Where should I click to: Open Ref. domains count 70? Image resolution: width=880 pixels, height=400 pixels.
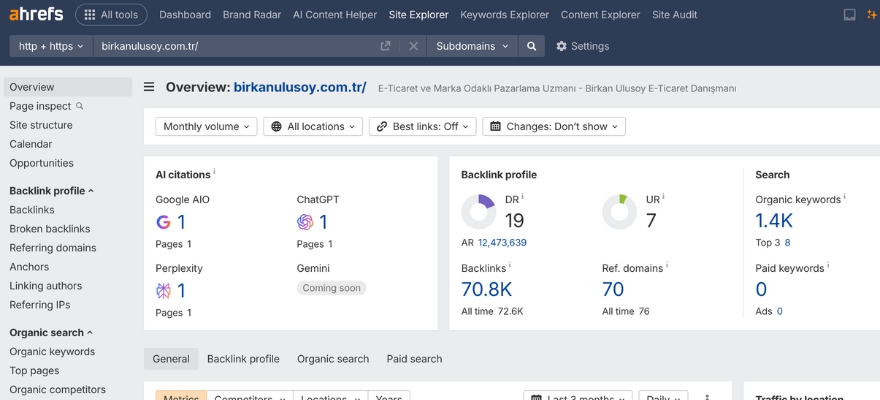coord(613,289)
